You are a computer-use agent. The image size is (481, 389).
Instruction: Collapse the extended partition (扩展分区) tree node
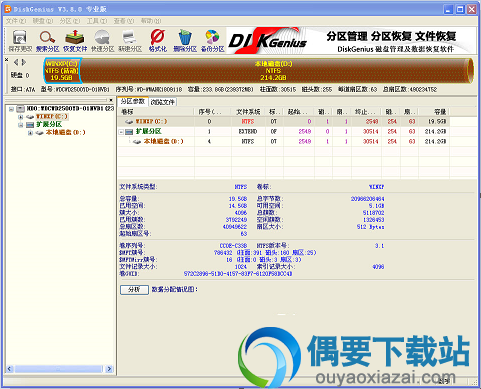click(x=21, y=125)
